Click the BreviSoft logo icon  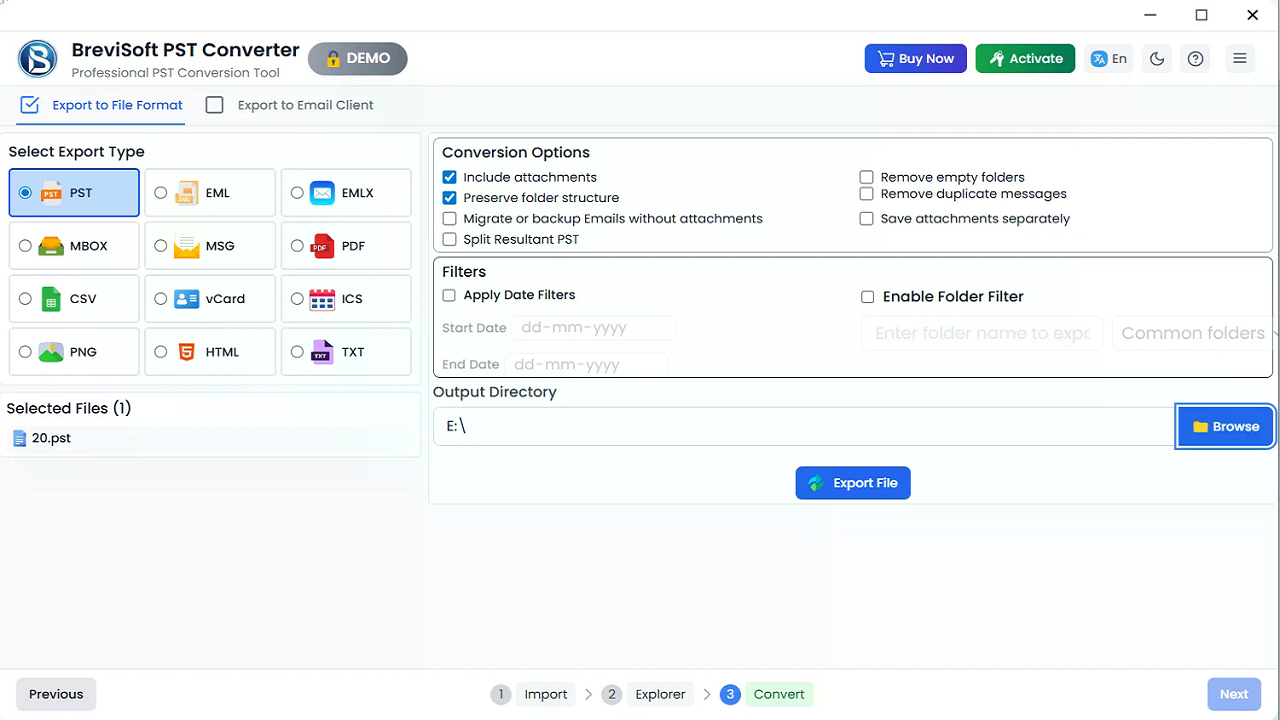coord(38,59)
